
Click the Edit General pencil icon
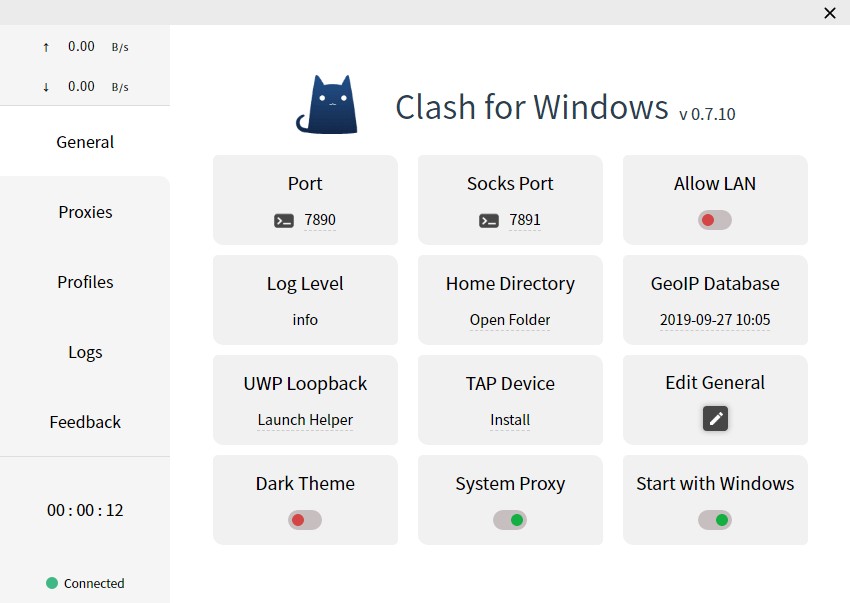[x=715, y=419]
